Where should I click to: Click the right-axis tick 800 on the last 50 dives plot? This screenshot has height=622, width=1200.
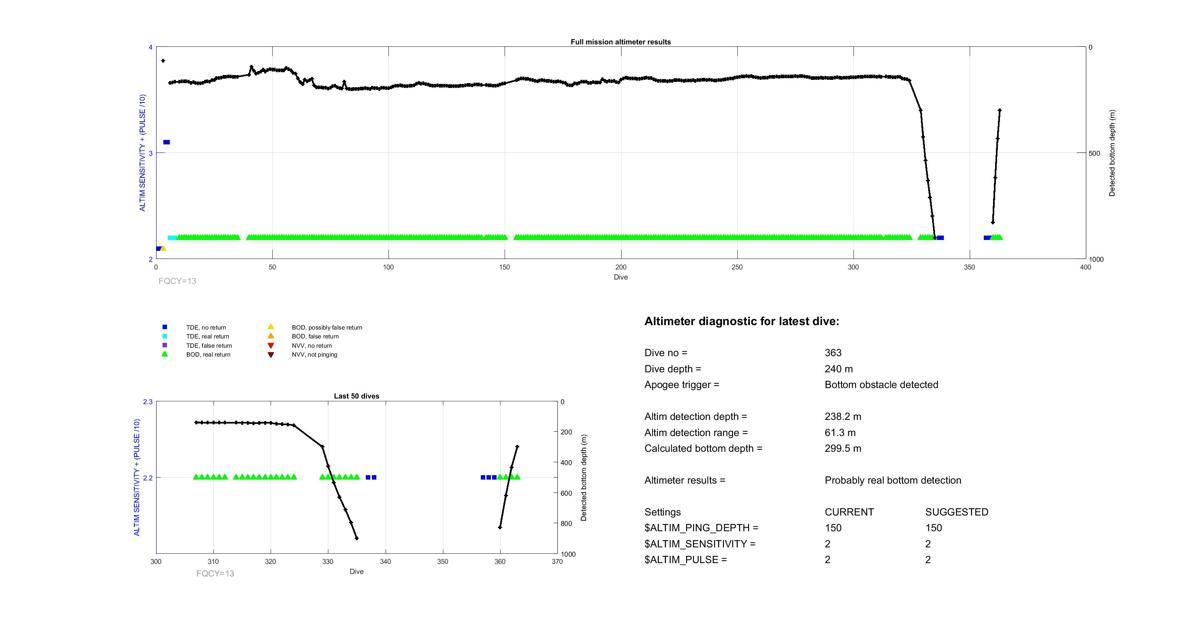click(x=567, y=524)
